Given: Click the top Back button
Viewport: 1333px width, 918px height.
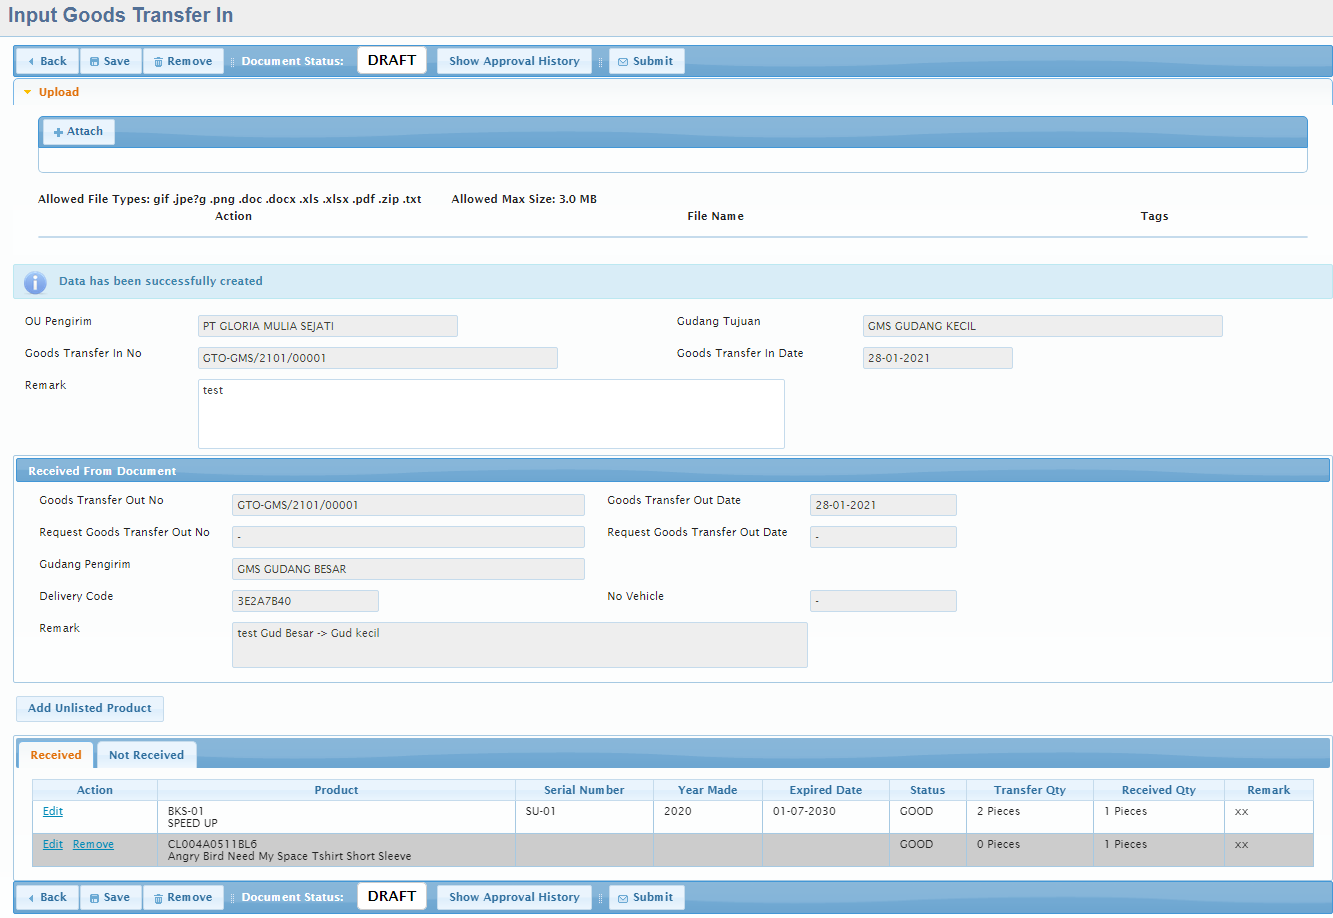Looking at the screenshot, I should [47, 61].
